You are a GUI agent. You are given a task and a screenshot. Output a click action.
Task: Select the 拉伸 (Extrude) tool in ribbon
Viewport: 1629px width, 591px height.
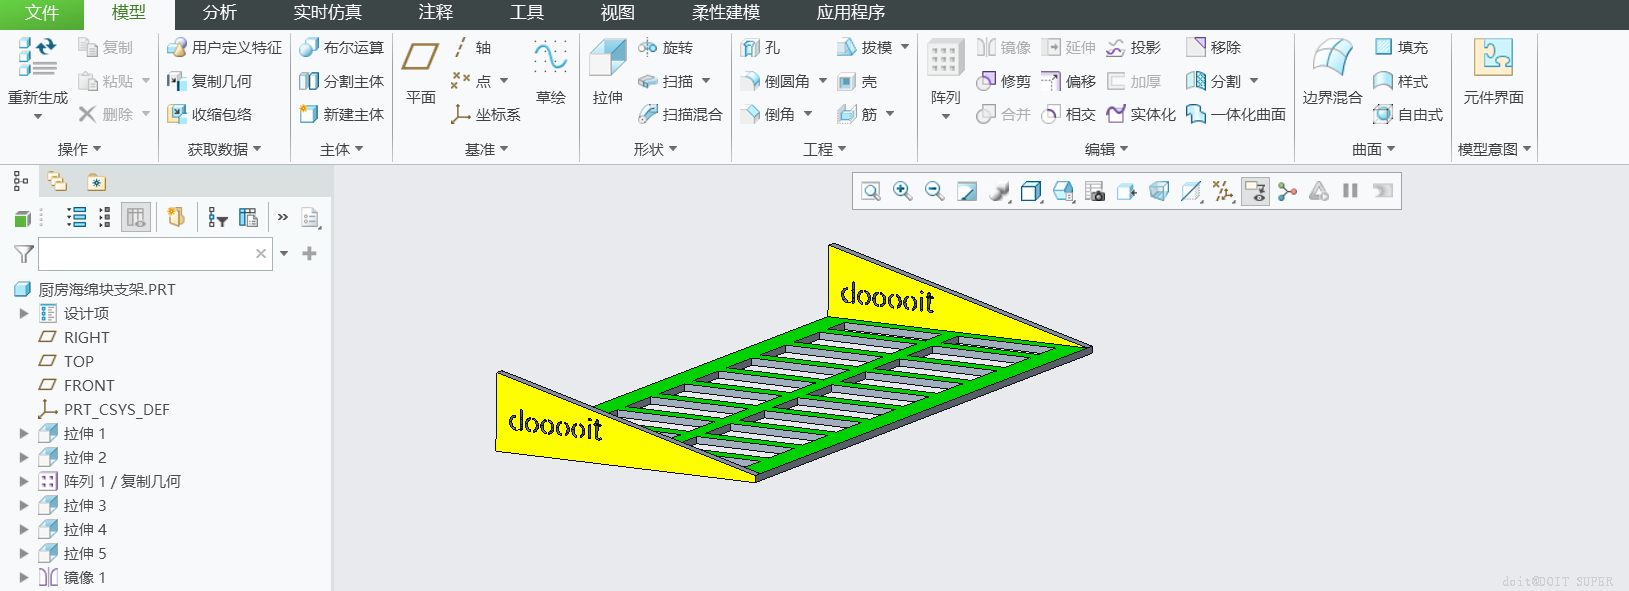pyautogui.click(x=607, y=71)
